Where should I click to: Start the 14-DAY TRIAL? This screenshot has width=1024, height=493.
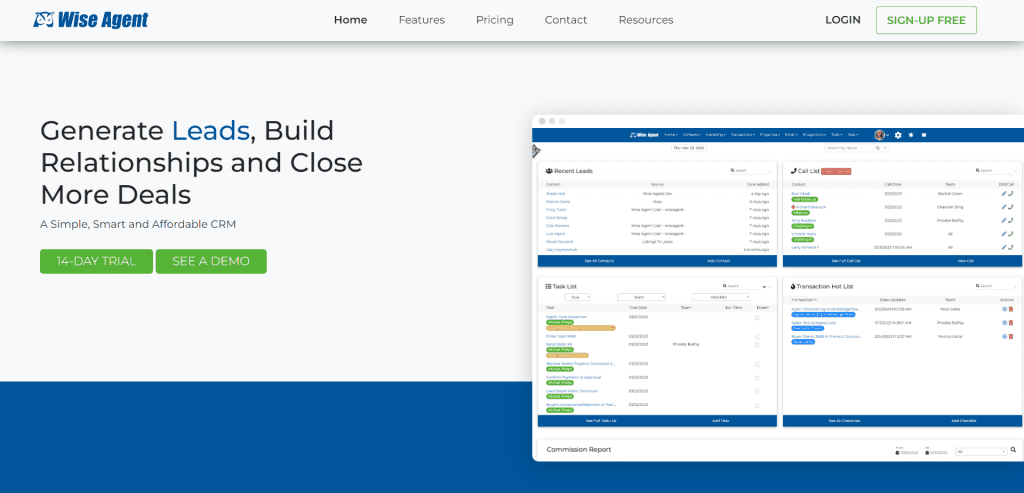(x=96, y=261)
